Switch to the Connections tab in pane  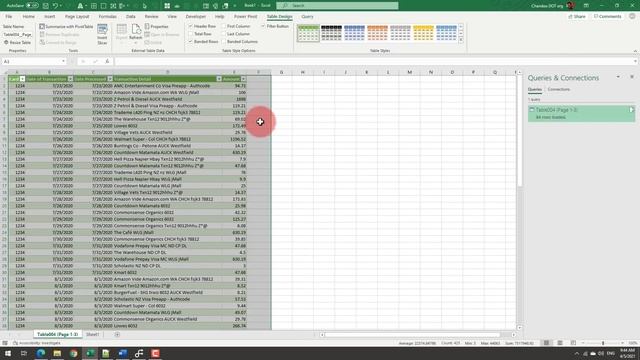[x=559, y=89]
